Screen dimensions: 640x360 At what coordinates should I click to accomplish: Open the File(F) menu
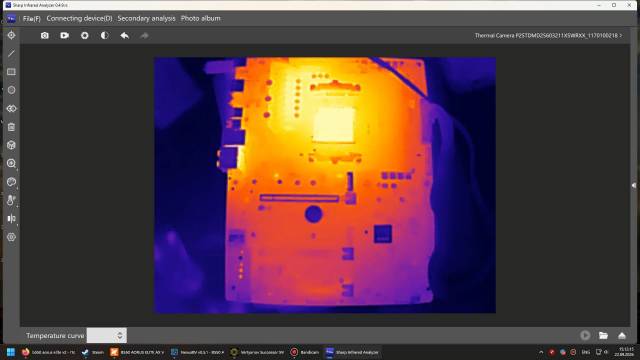point(31,18)
